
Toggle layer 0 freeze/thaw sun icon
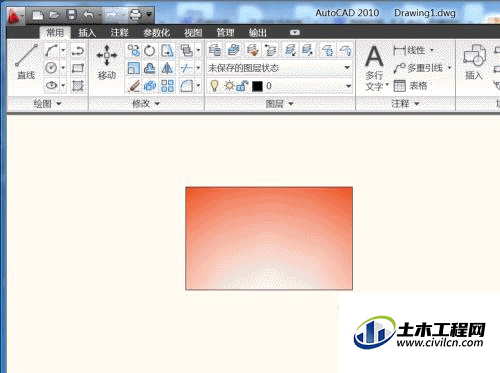click(229, 86)
